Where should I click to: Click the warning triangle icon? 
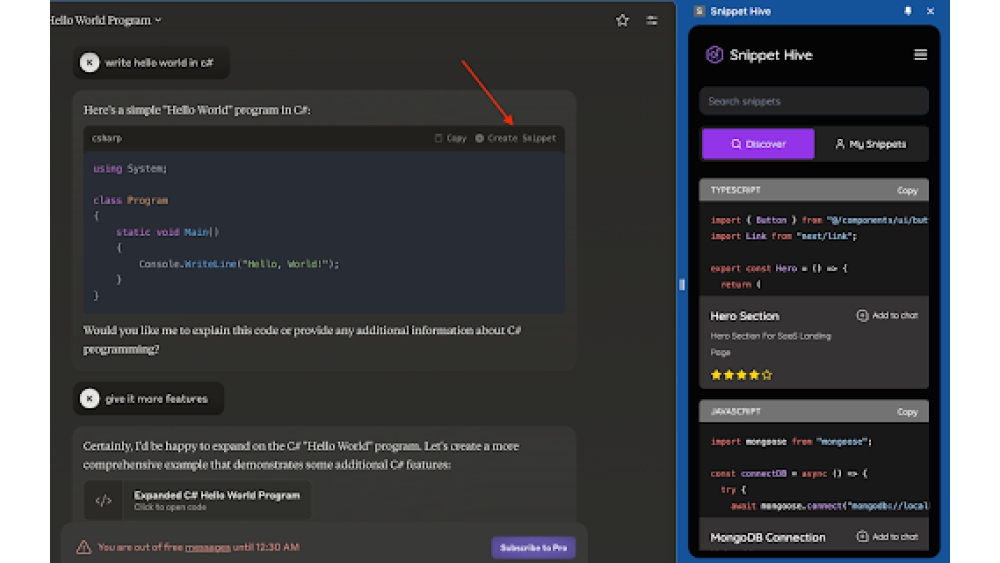point(84,547)
